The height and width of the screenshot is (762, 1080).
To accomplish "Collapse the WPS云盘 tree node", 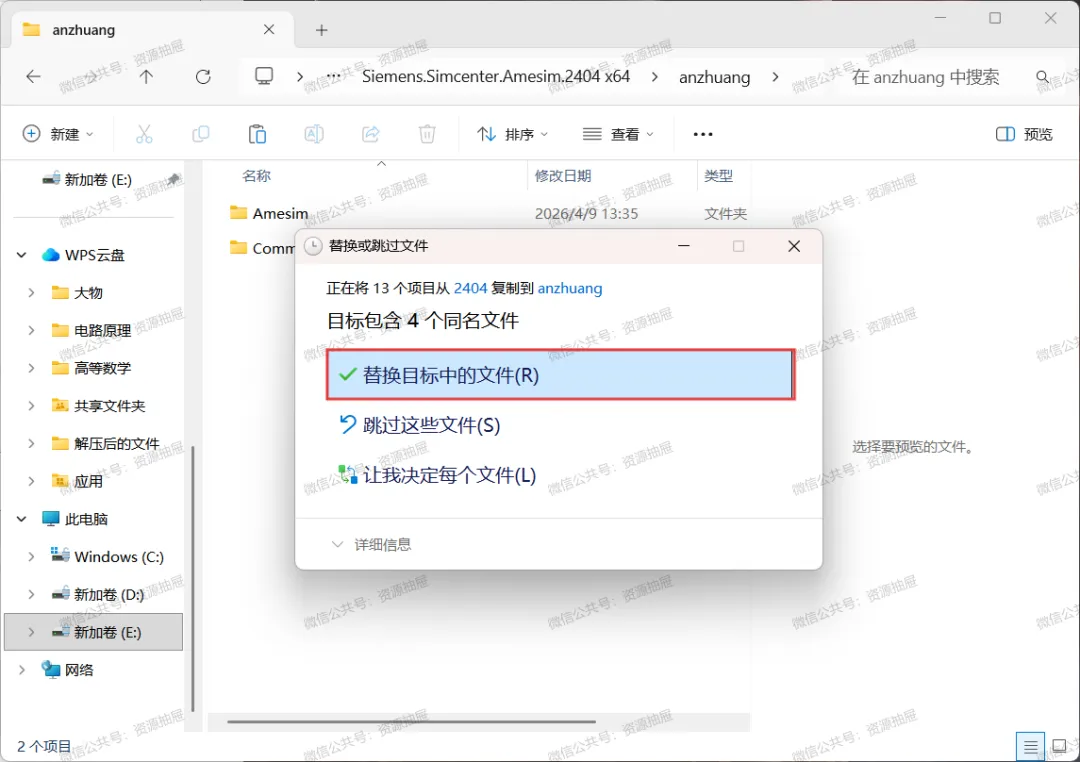I will coord(21,255).
